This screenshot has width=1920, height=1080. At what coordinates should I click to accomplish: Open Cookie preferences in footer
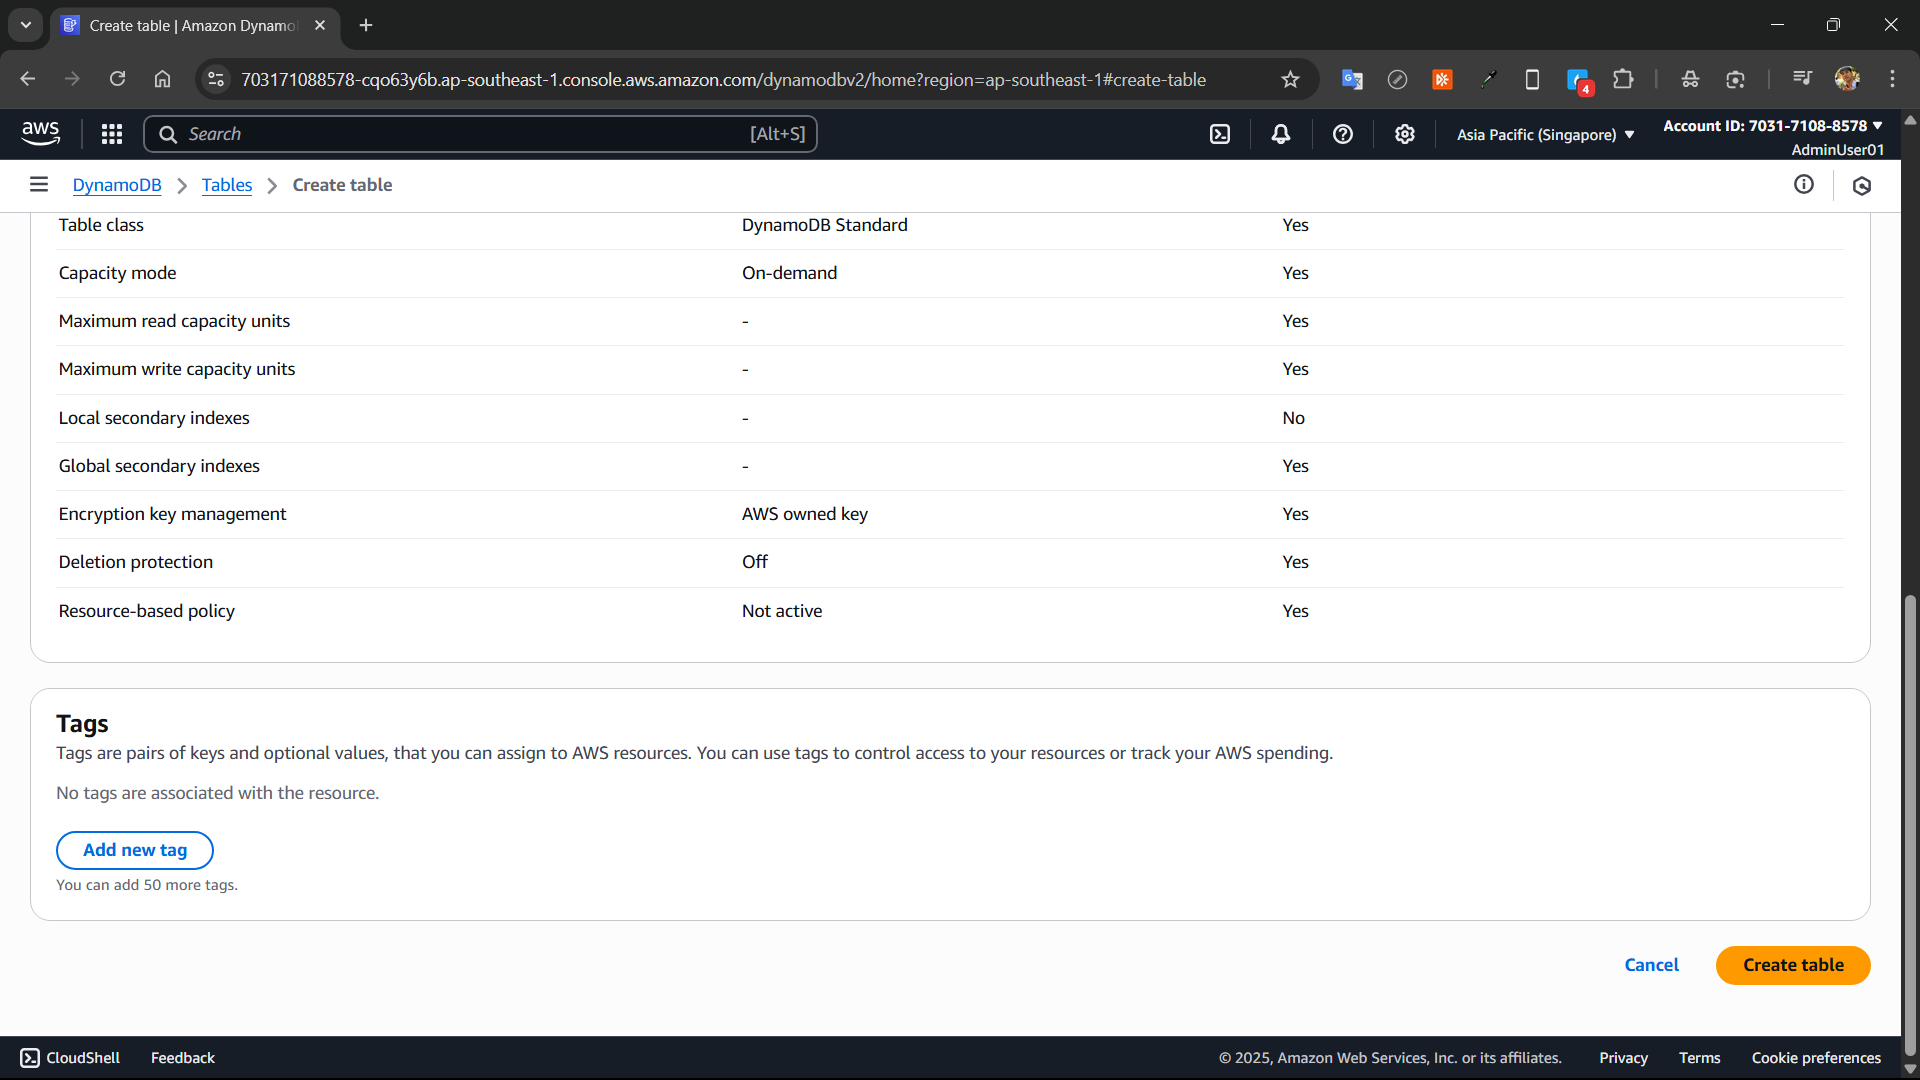click(x=1816, y=1057)
